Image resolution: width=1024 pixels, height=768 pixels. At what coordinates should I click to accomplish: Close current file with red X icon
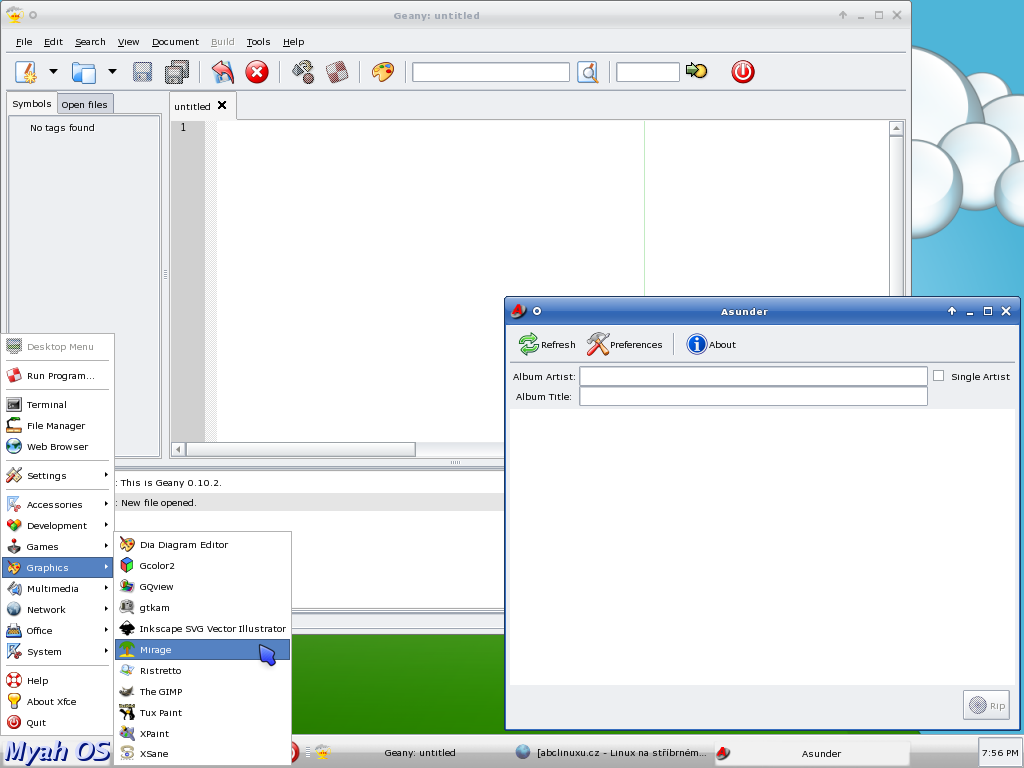(257, 72)
